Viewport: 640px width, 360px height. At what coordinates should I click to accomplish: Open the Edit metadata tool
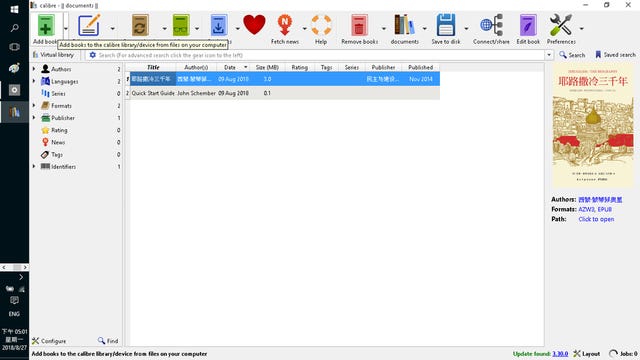89,25
